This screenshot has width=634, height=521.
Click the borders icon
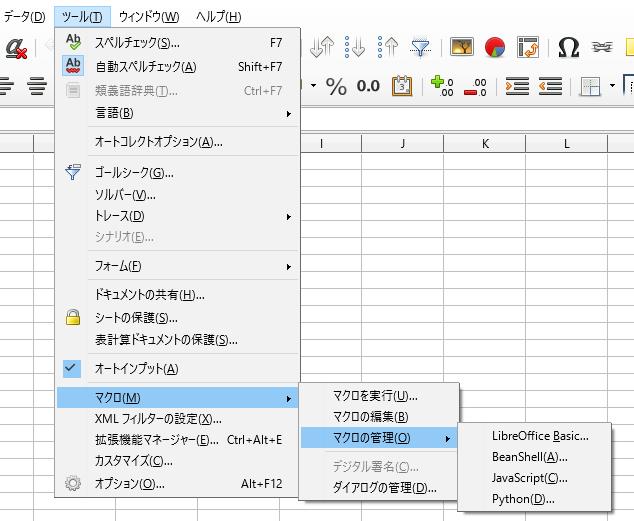tap(590, 86)
